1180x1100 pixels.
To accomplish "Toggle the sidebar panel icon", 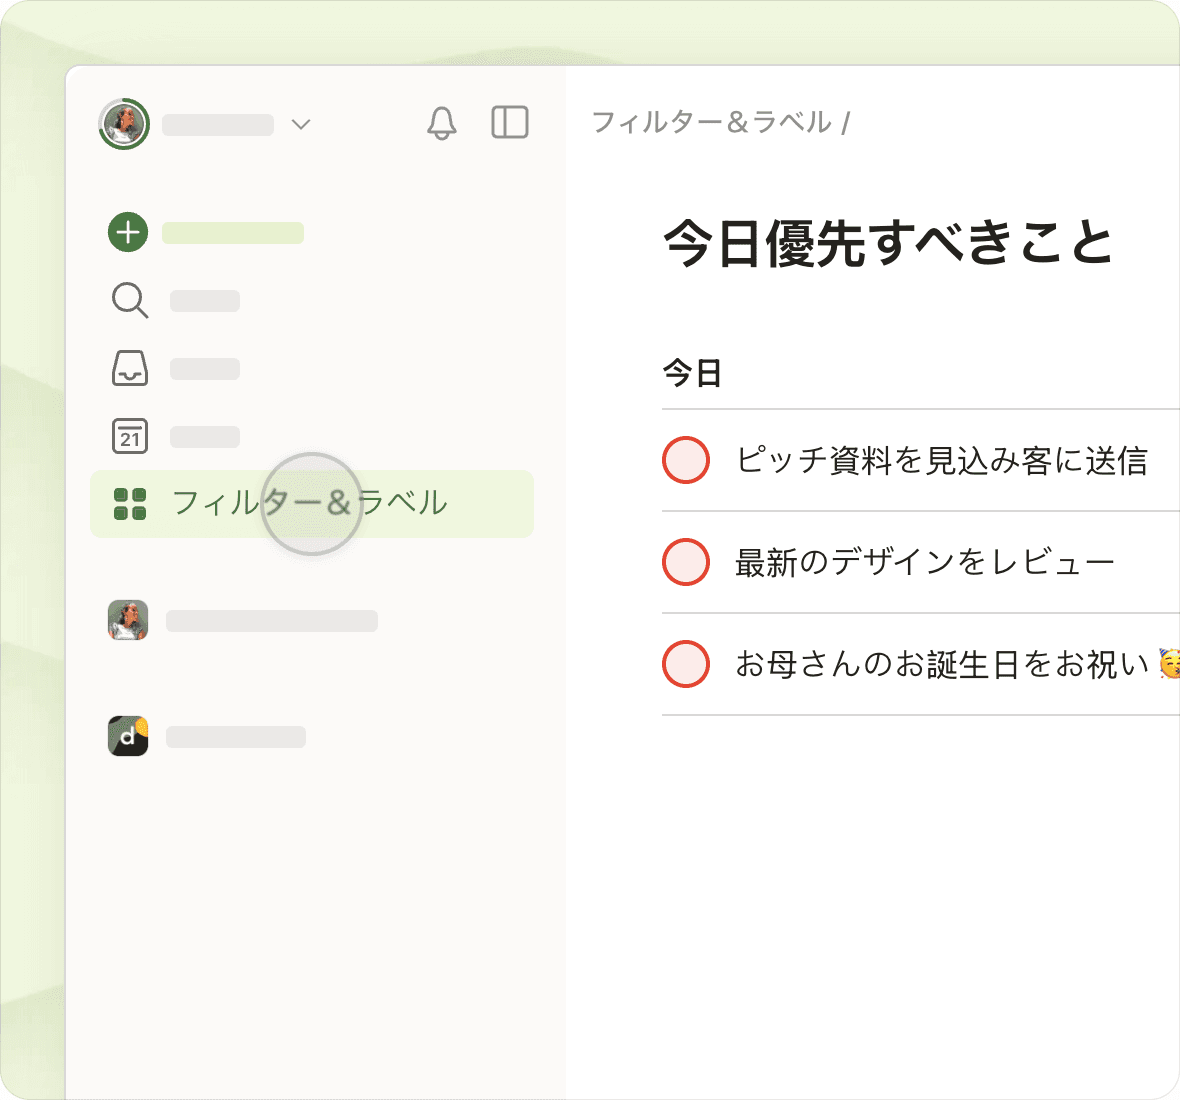I will 510,122.
